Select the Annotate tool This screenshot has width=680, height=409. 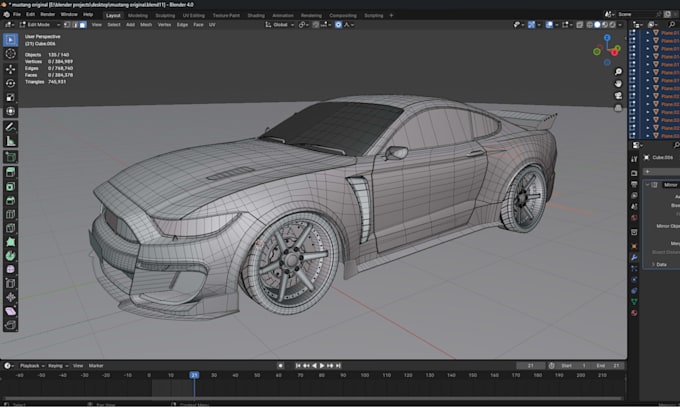click(x=10, y=127)
